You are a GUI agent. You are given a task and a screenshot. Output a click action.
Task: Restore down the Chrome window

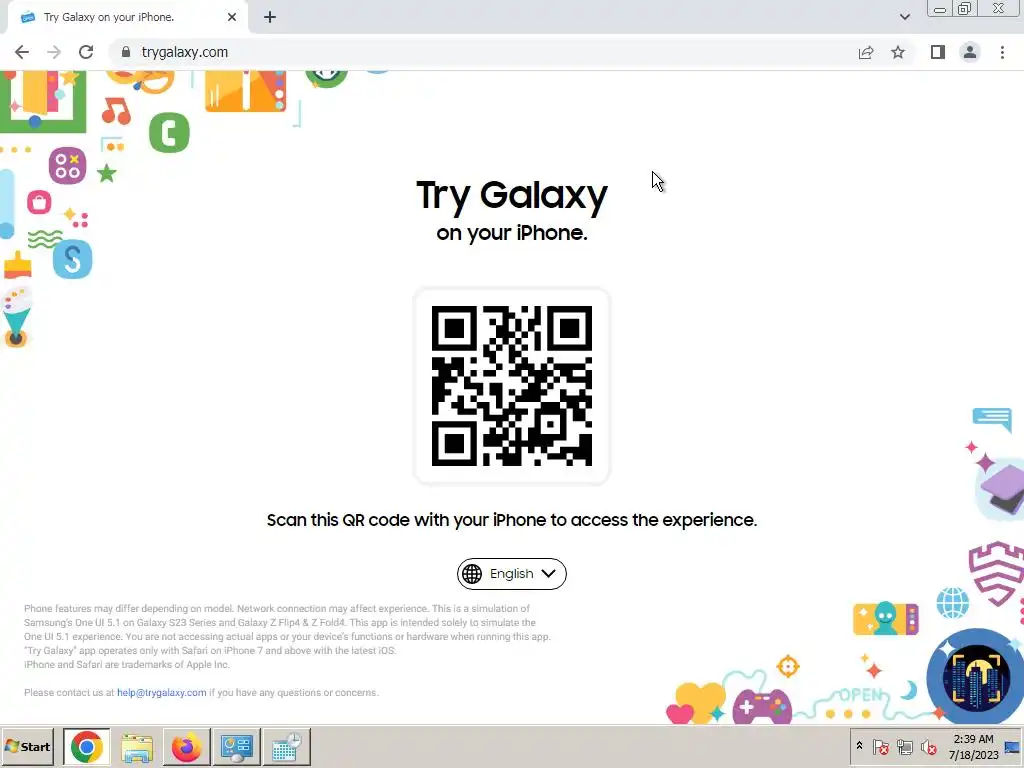pos(965,8)
